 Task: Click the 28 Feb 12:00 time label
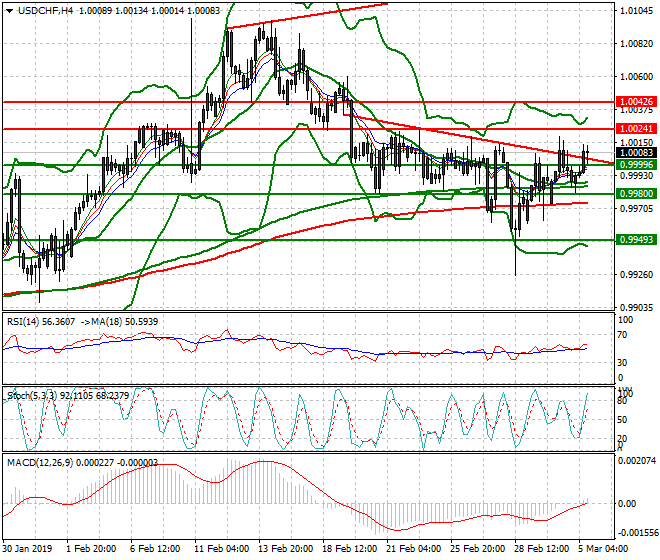(x=542, y=549)
